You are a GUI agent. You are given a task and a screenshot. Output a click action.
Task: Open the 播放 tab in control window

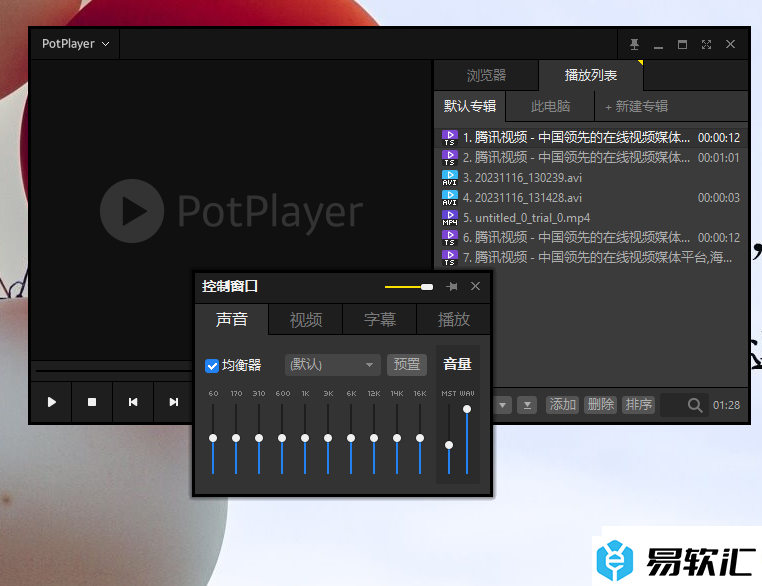(x=453, y=319)
